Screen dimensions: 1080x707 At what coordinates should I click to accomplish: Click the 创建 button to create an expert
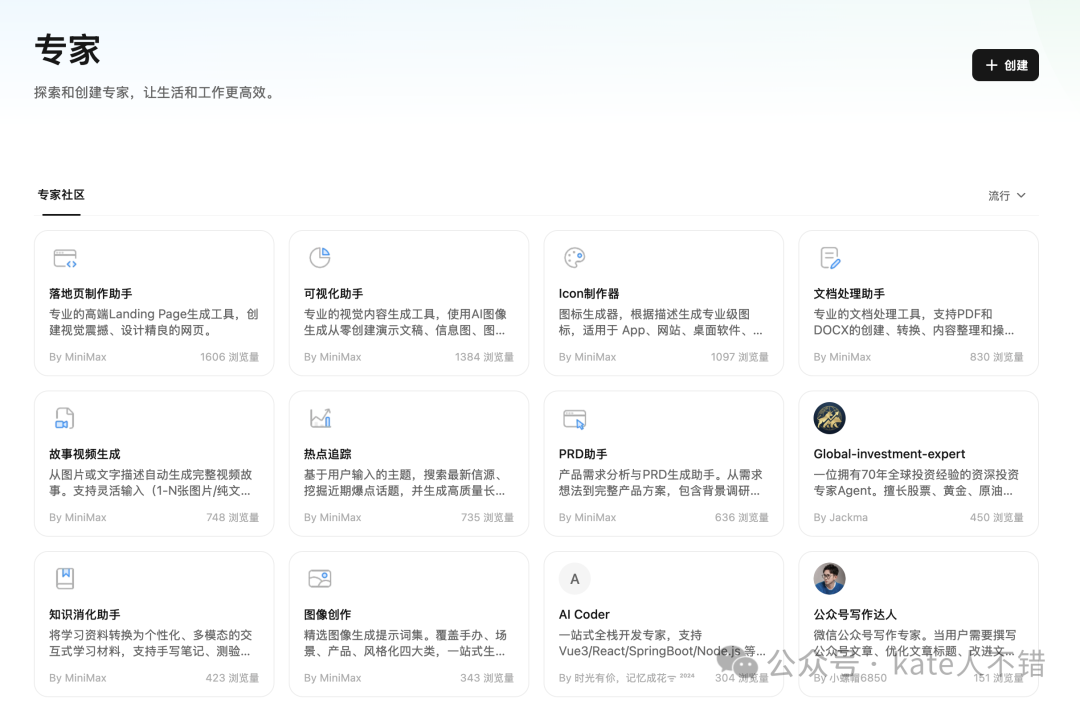(x=1005, y=65)
